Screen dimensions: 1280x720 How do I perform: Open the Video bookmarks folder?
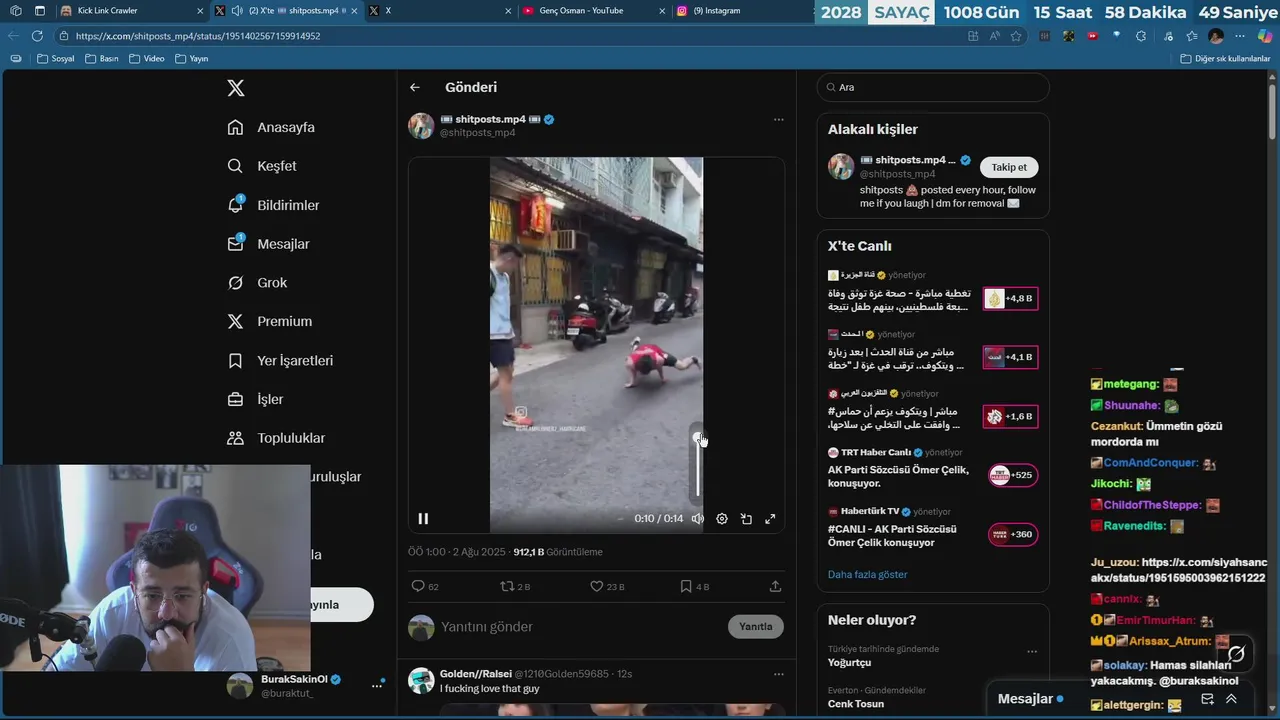pyautogui.click(x=146, y=59)
